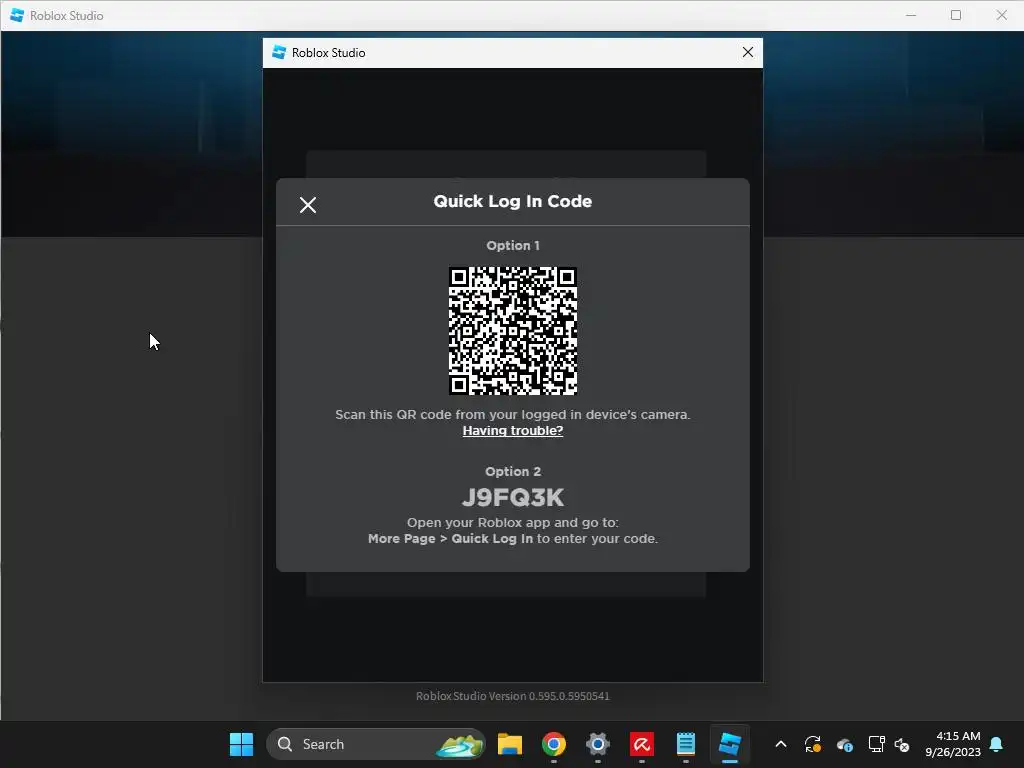Open the network display tray icon
The height and width of the screenshot is (768, 1024).
tap(876, 744)
